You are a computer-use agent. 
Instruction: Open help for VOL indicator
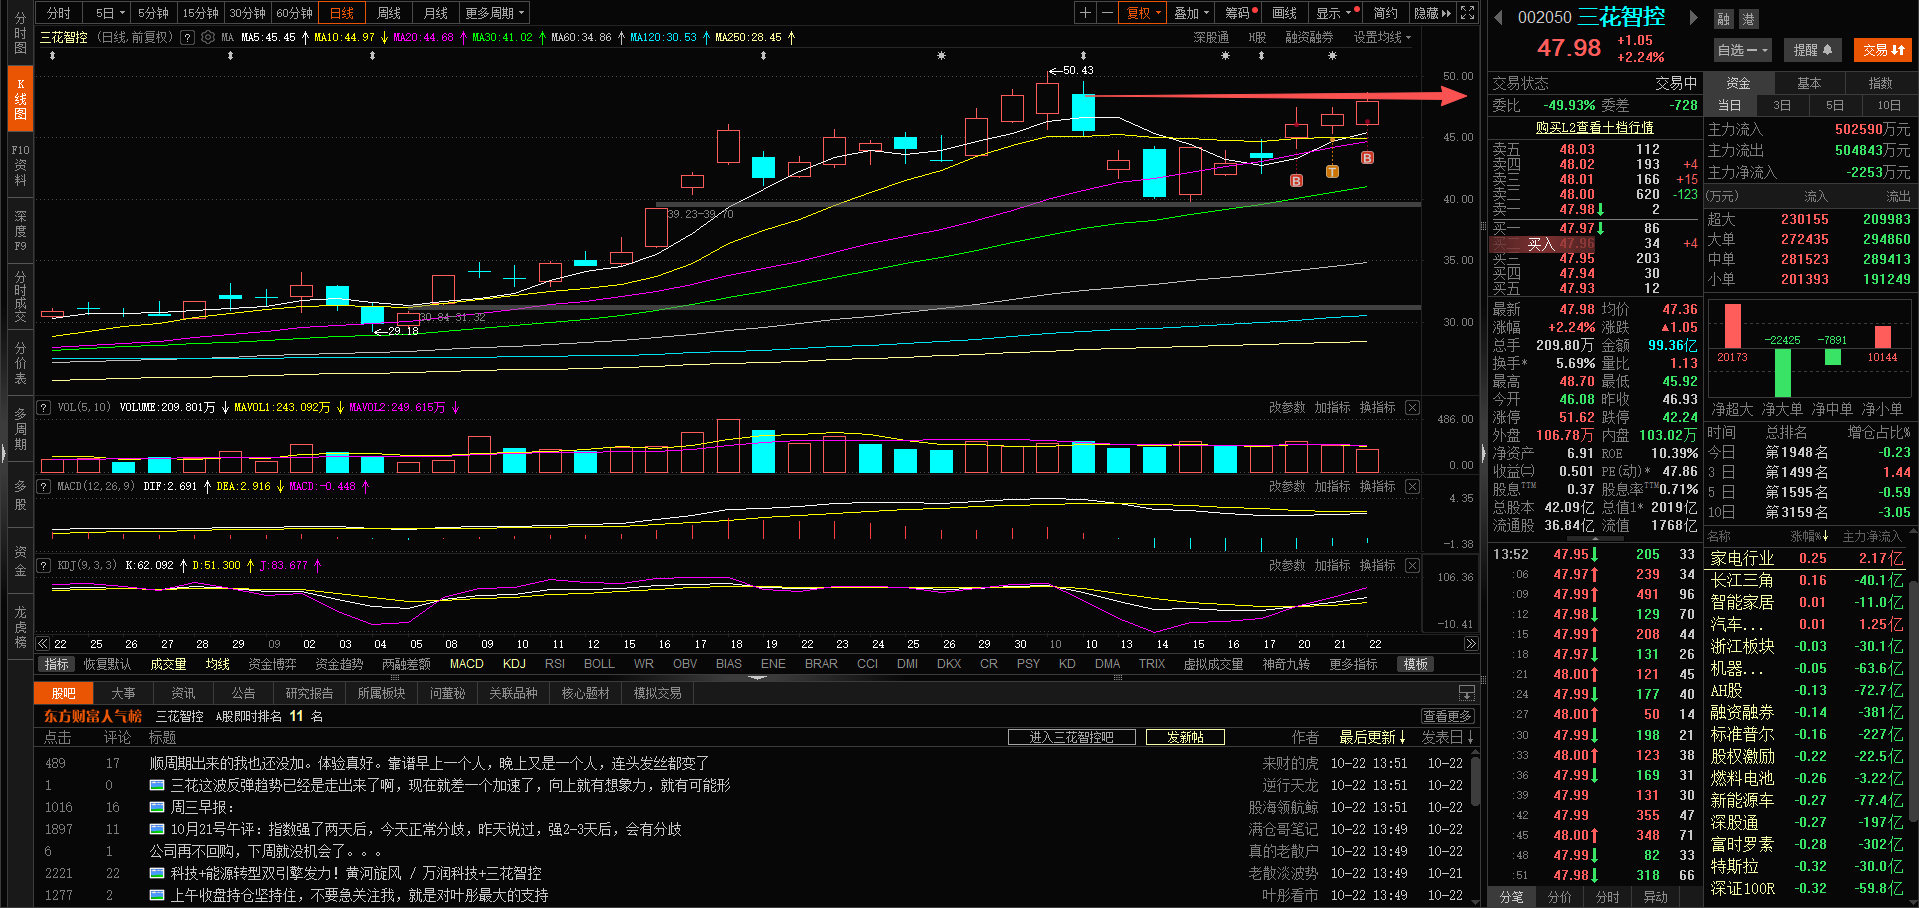coord(44,407)
